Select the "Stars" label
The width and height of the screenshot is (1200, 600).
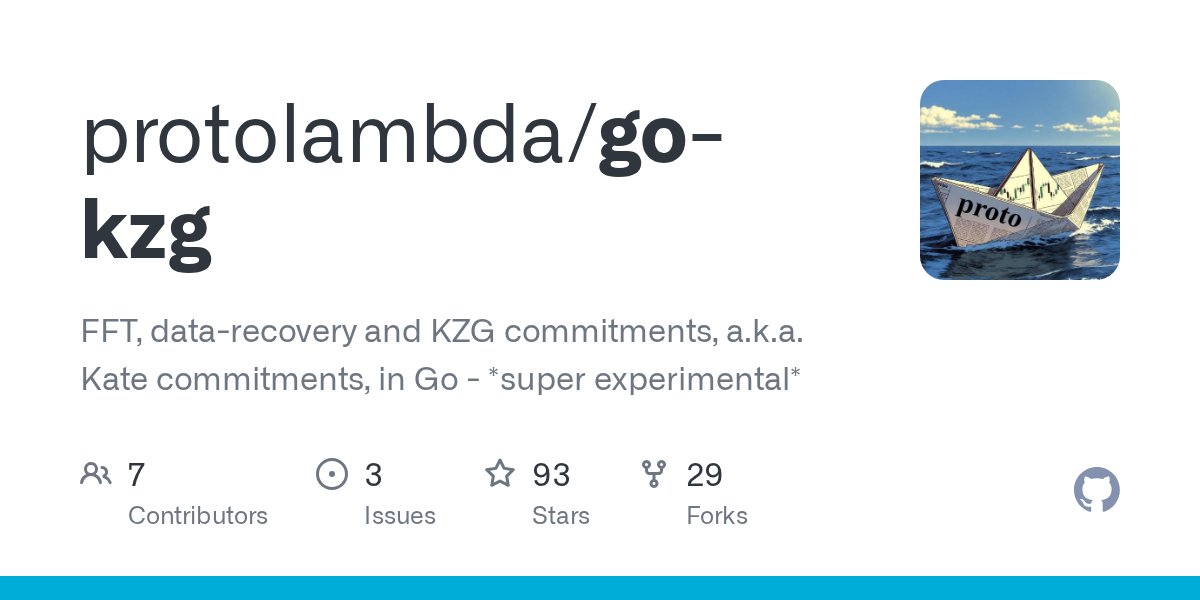(561, 516)
